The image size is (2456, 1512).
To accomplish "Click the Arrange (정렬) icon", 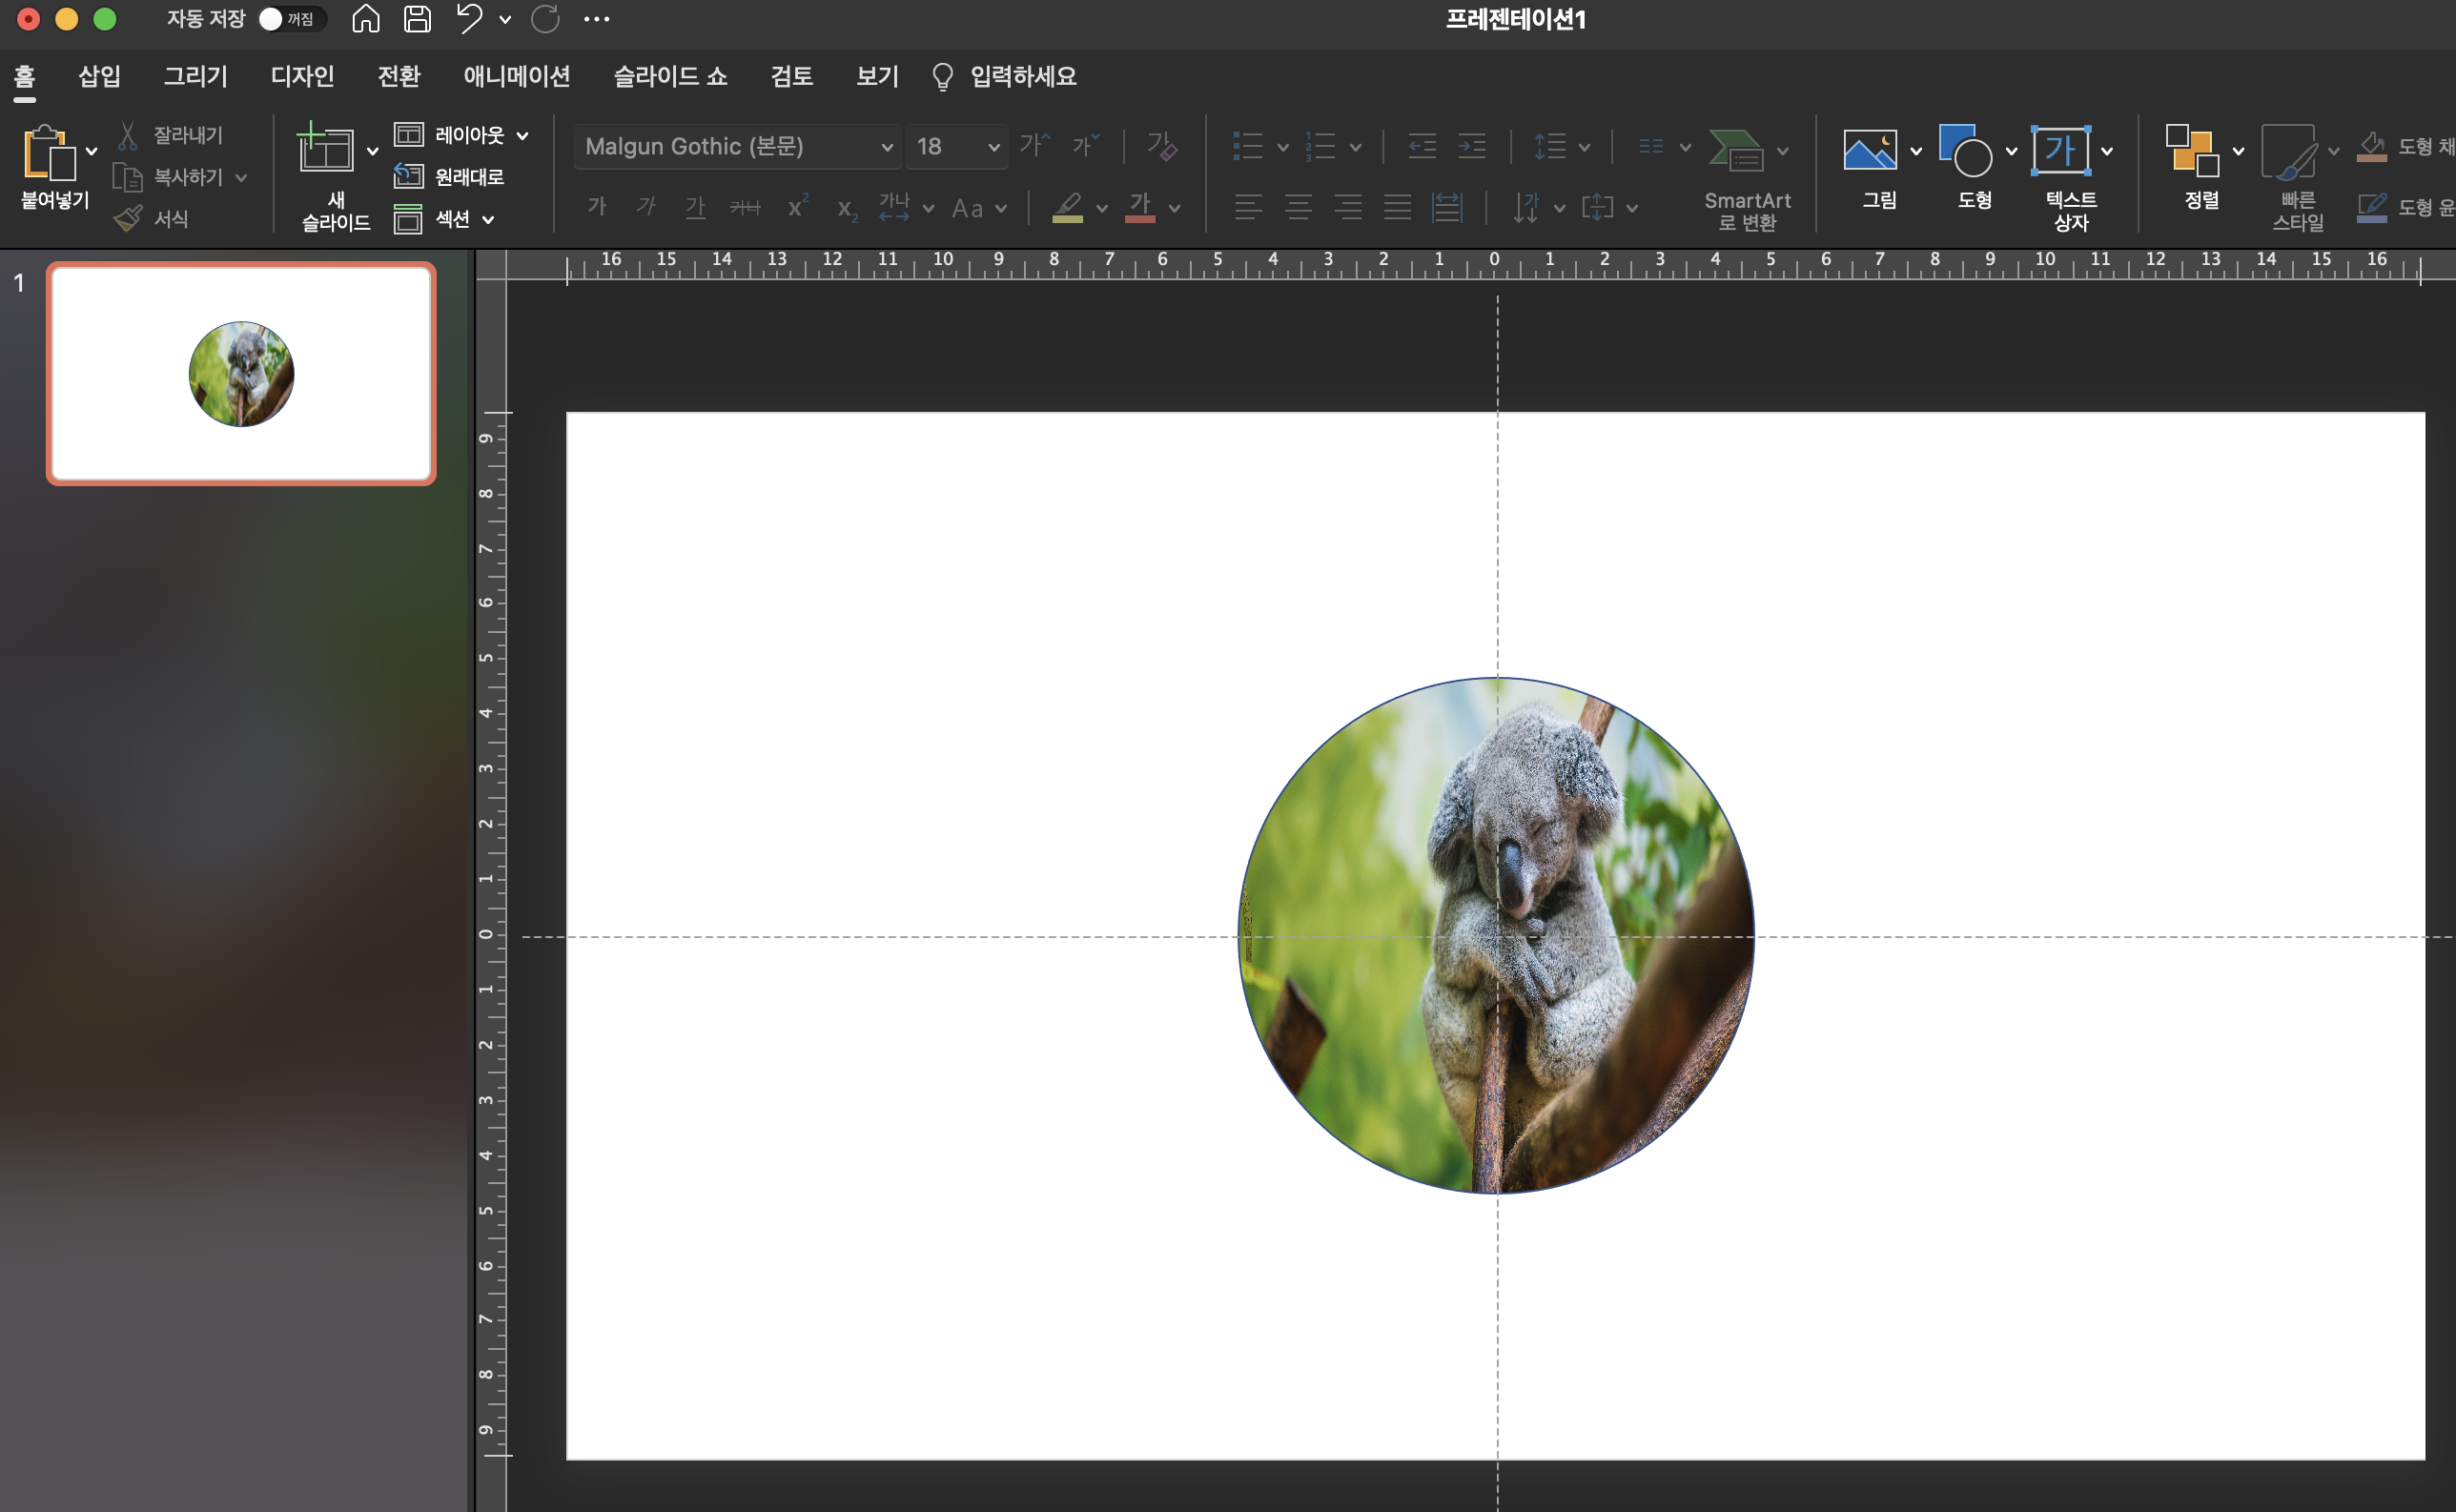I will tap(2191, 152).
